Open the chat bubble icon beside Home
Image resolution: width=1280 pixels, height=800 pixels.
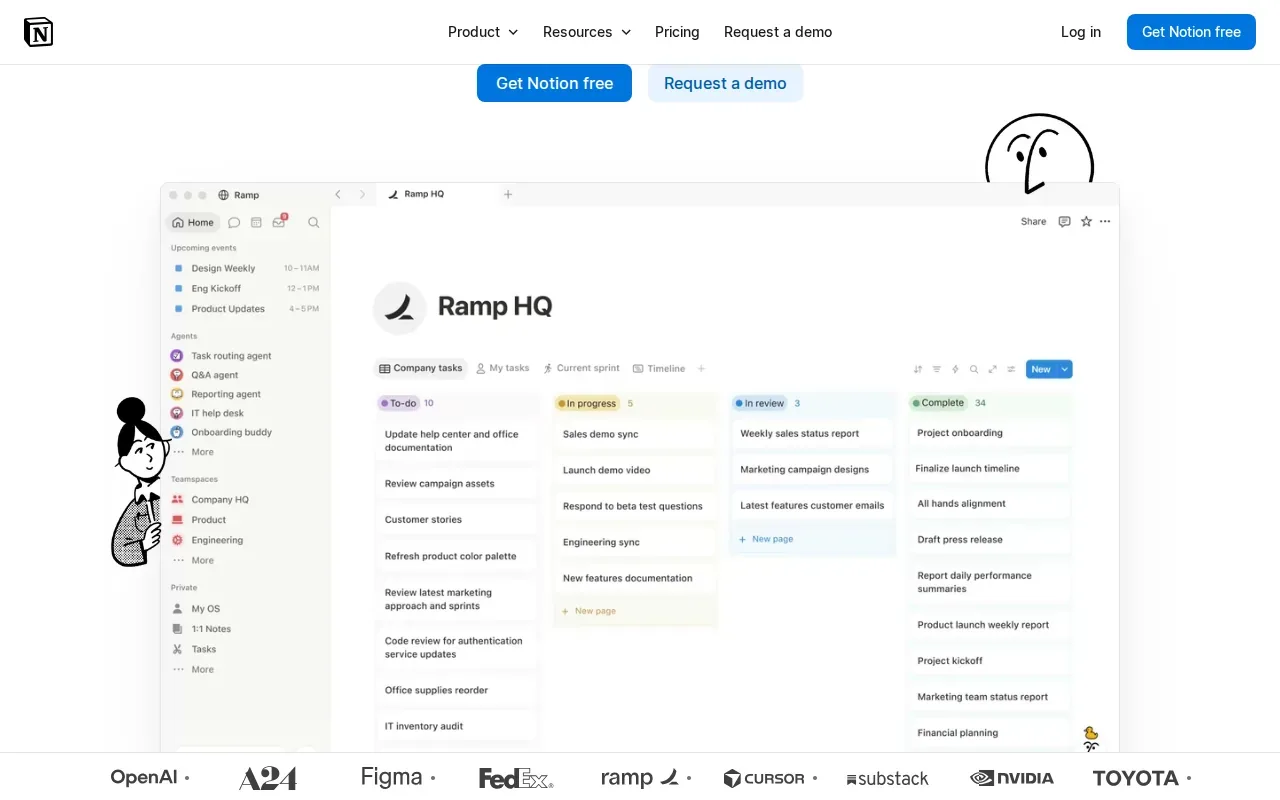pyautogui.click(x=234, y=223)
